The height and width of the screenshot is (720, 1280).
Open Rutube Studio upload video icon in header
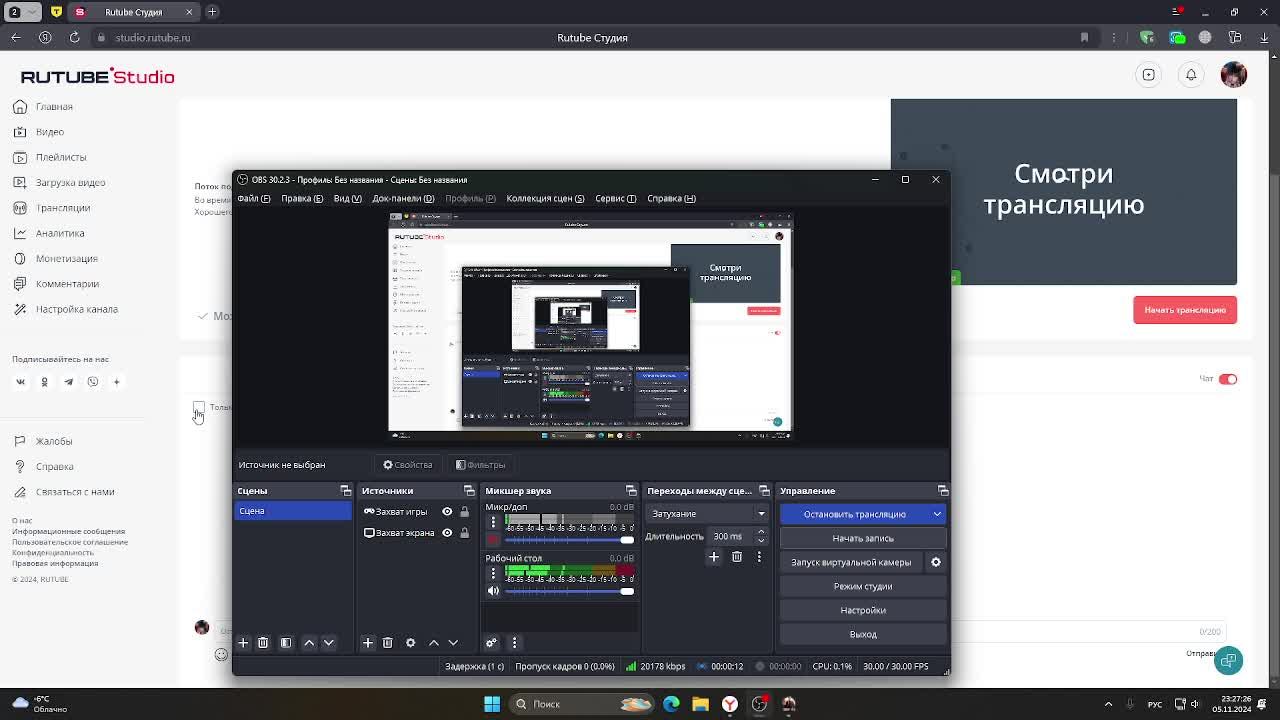(1149, 75)
